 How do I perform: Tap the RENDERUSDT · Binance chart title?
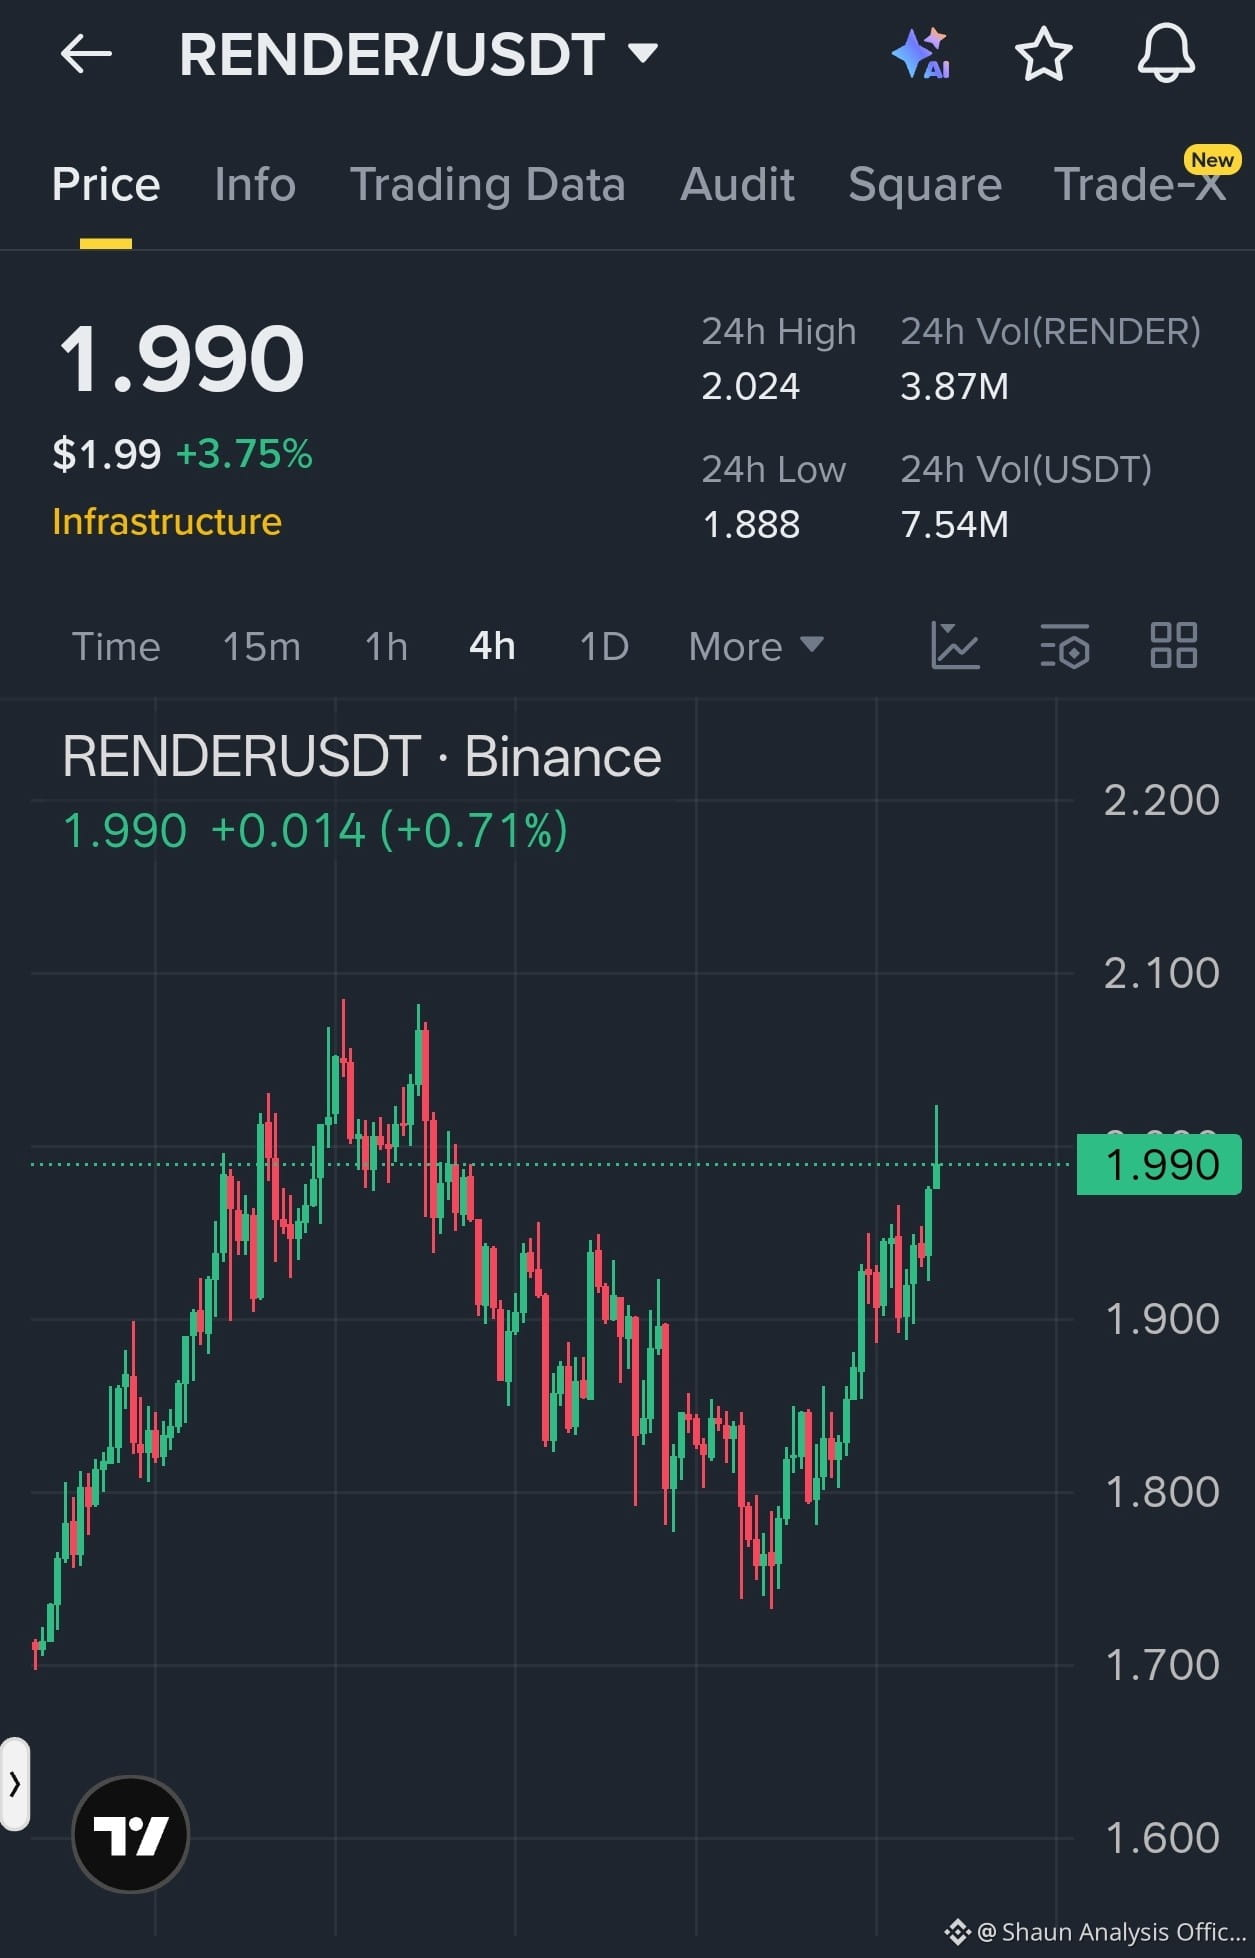point(361,756)
